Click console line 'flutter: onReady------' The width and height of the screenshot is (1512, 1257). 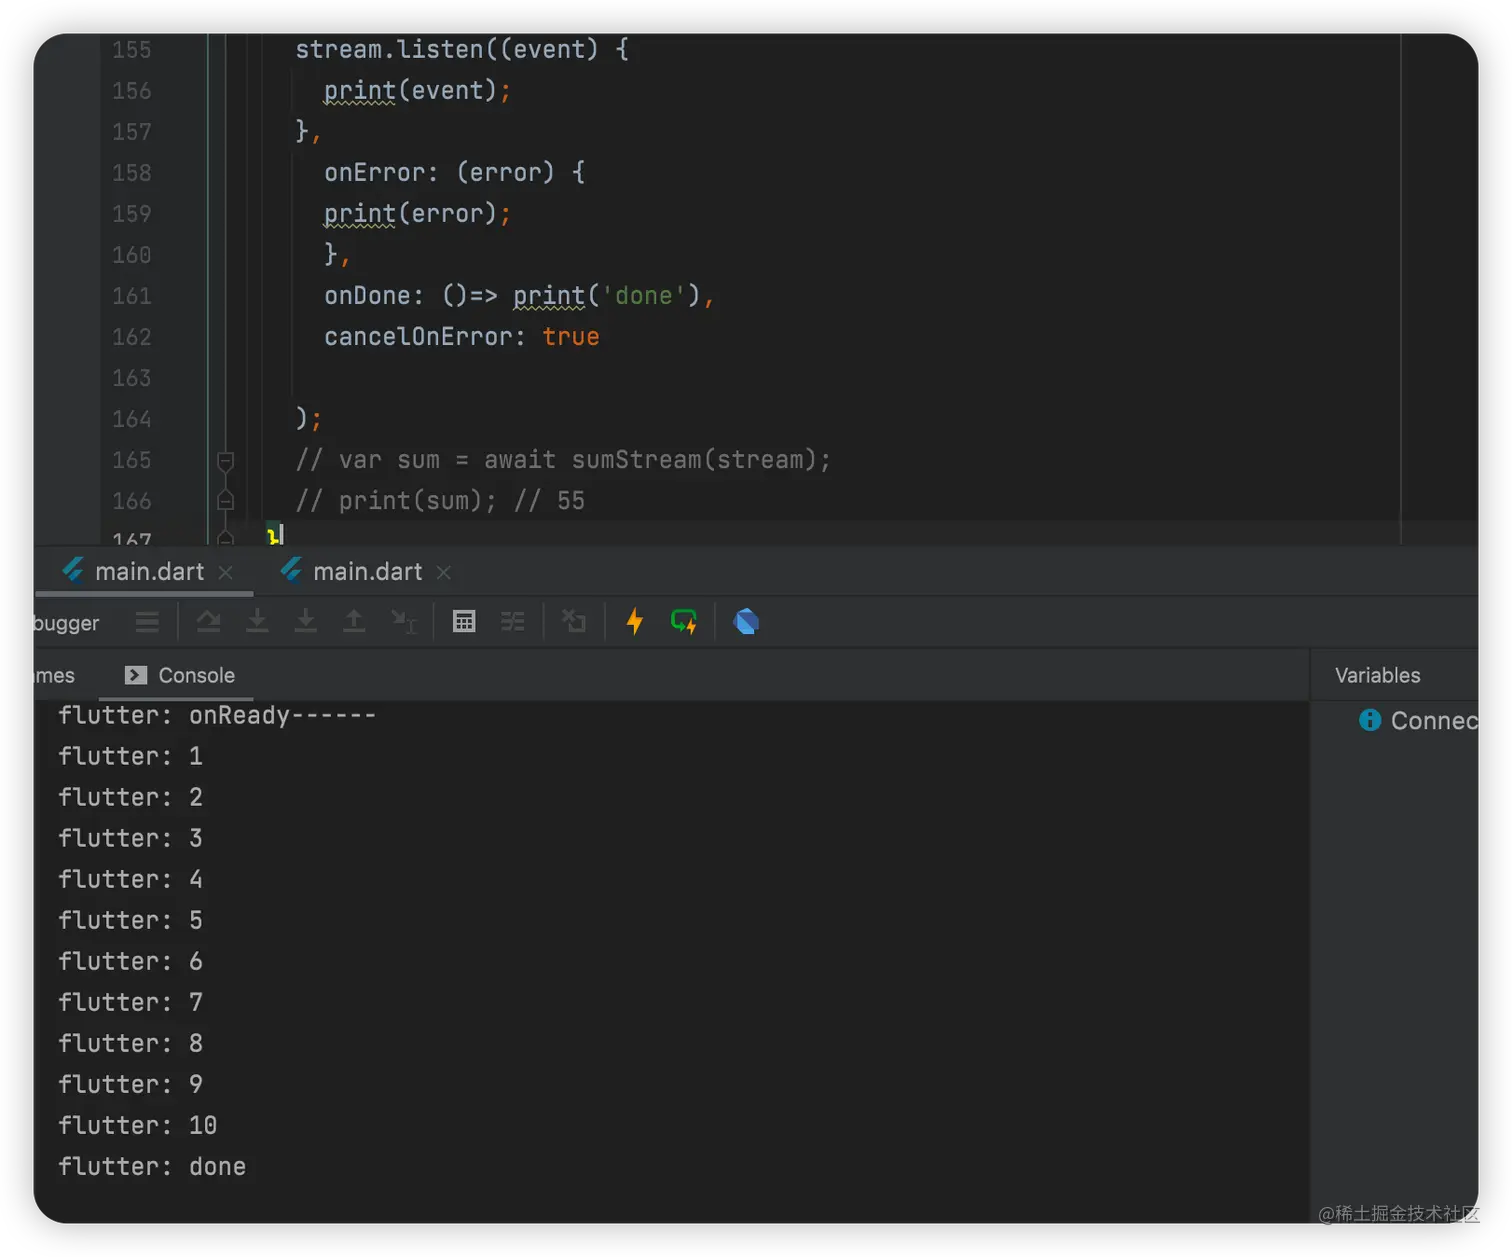(x=217, y=715)
